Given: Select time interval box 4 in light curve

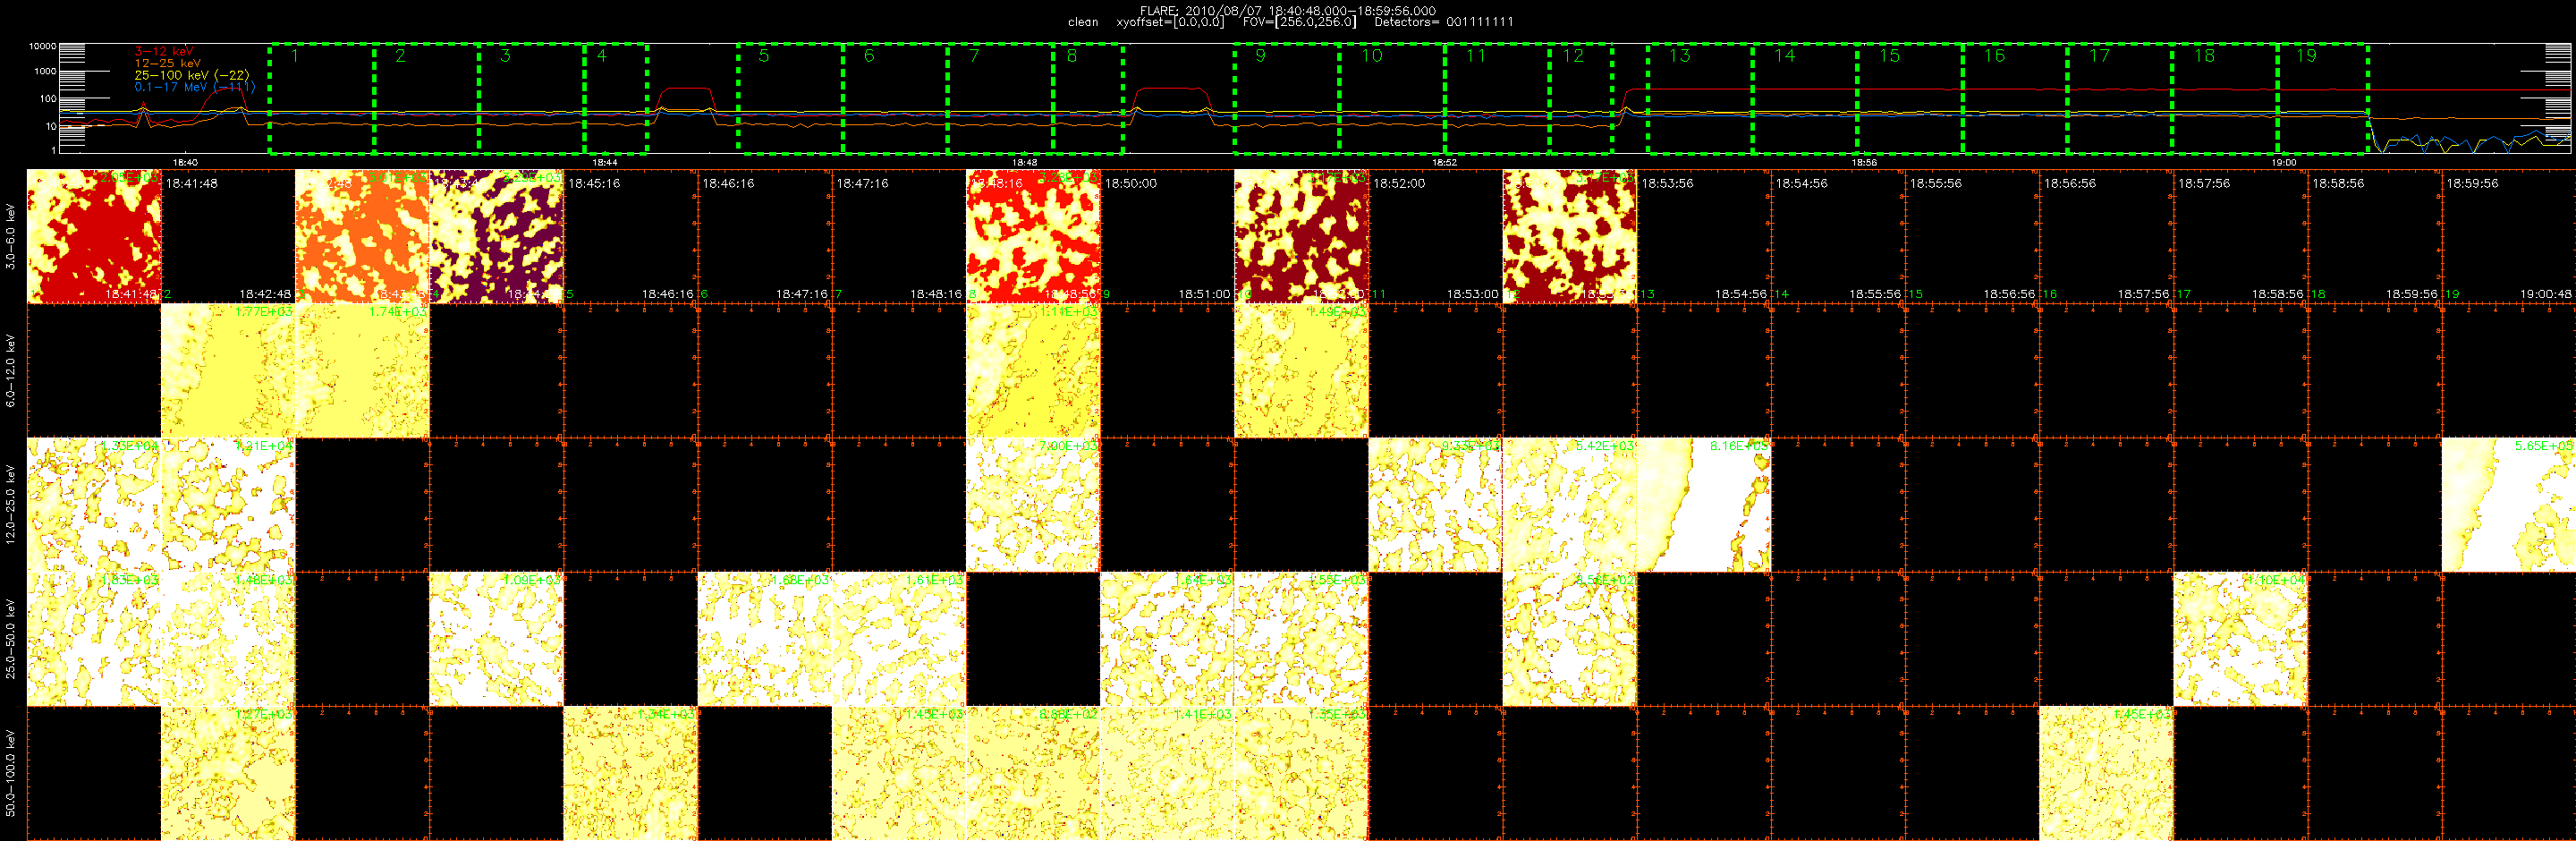Looking at the screenshot, I should pyautogui.click(x=616, y=98).
